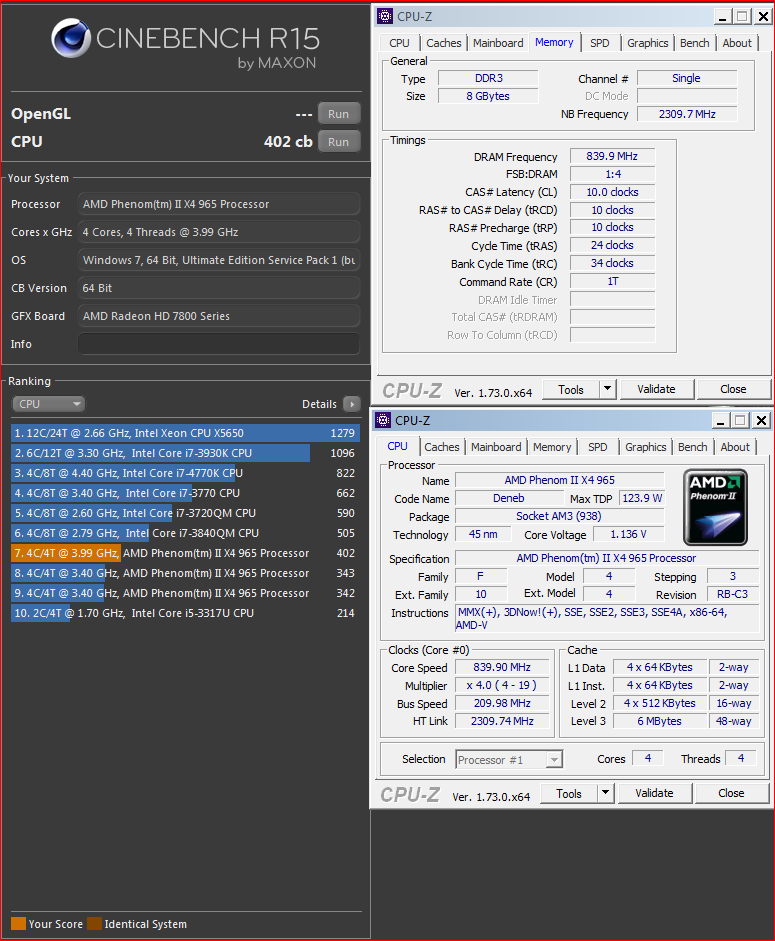Click the Core Speed value 839.90 MHz
Viewport: 775px width, 941px height.
(x=502, y=667)
